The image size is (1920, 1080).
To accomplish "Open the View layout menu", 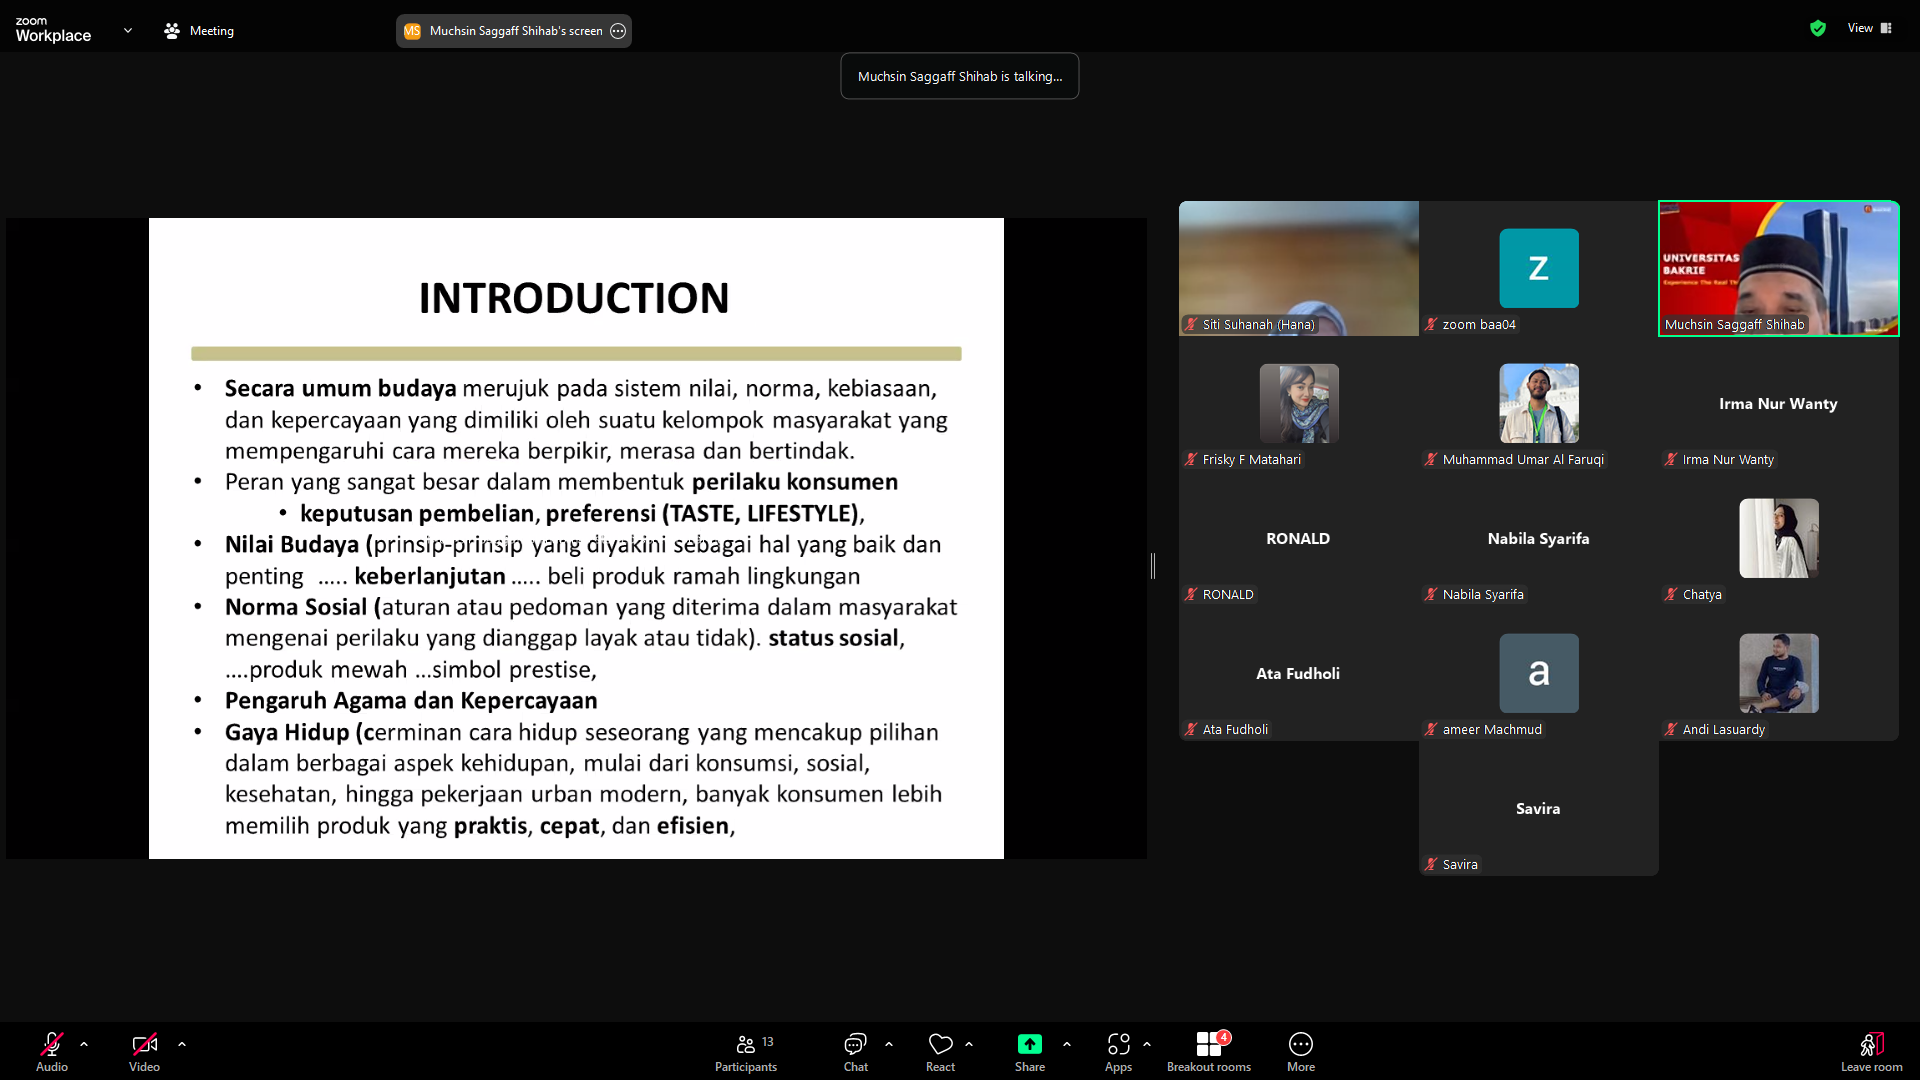I will pyautogui.click(x=1869, y=28).
